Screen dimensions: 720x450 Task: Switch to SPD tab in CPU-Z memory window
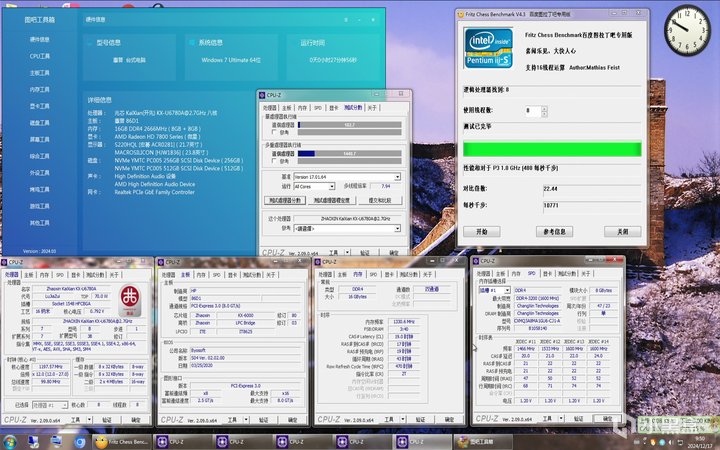tap(373, 274)
